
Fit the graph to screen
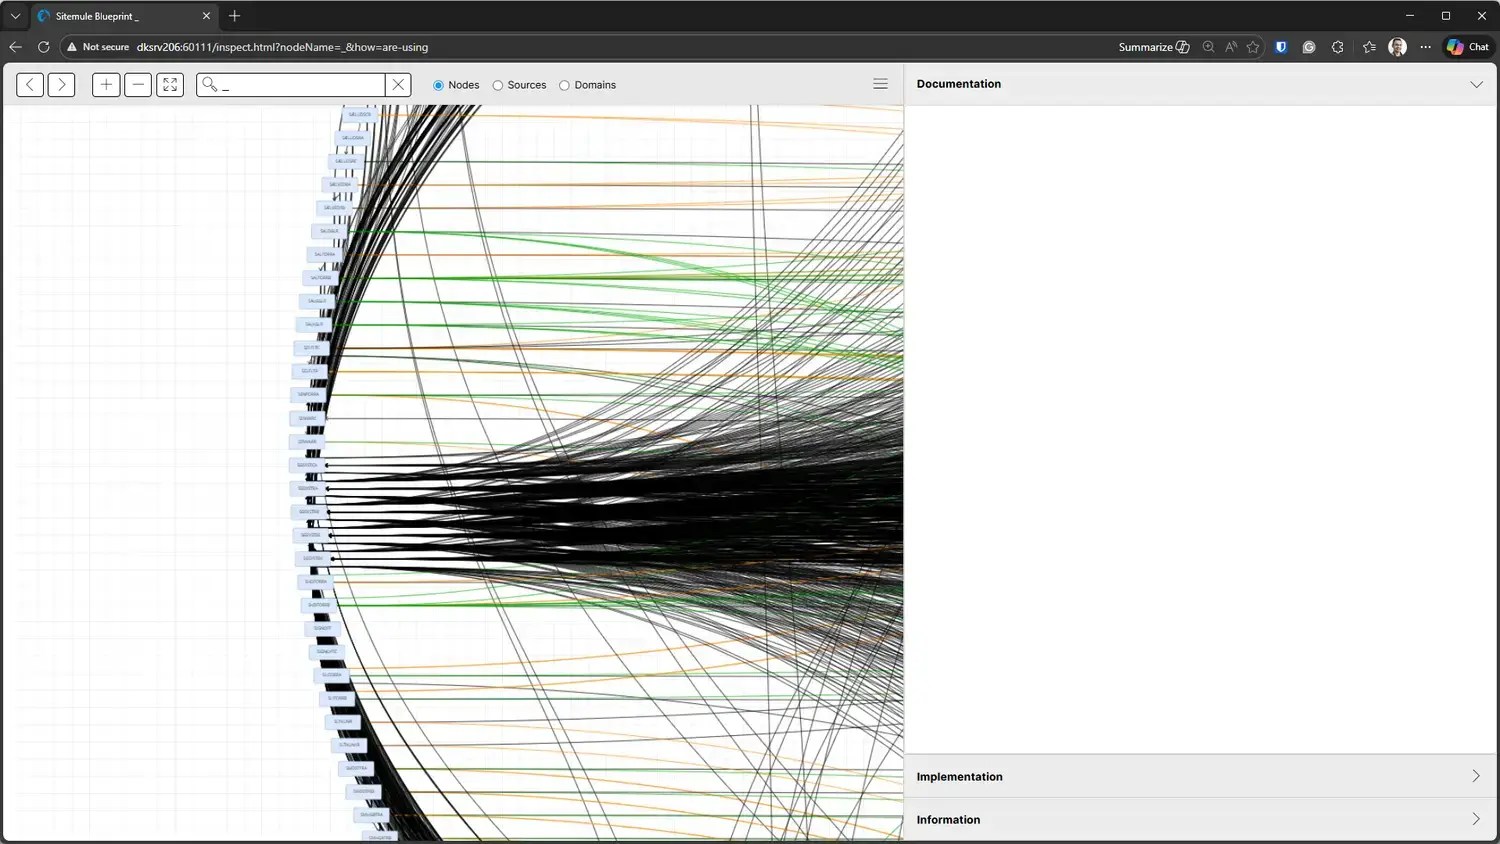[170, 85]
